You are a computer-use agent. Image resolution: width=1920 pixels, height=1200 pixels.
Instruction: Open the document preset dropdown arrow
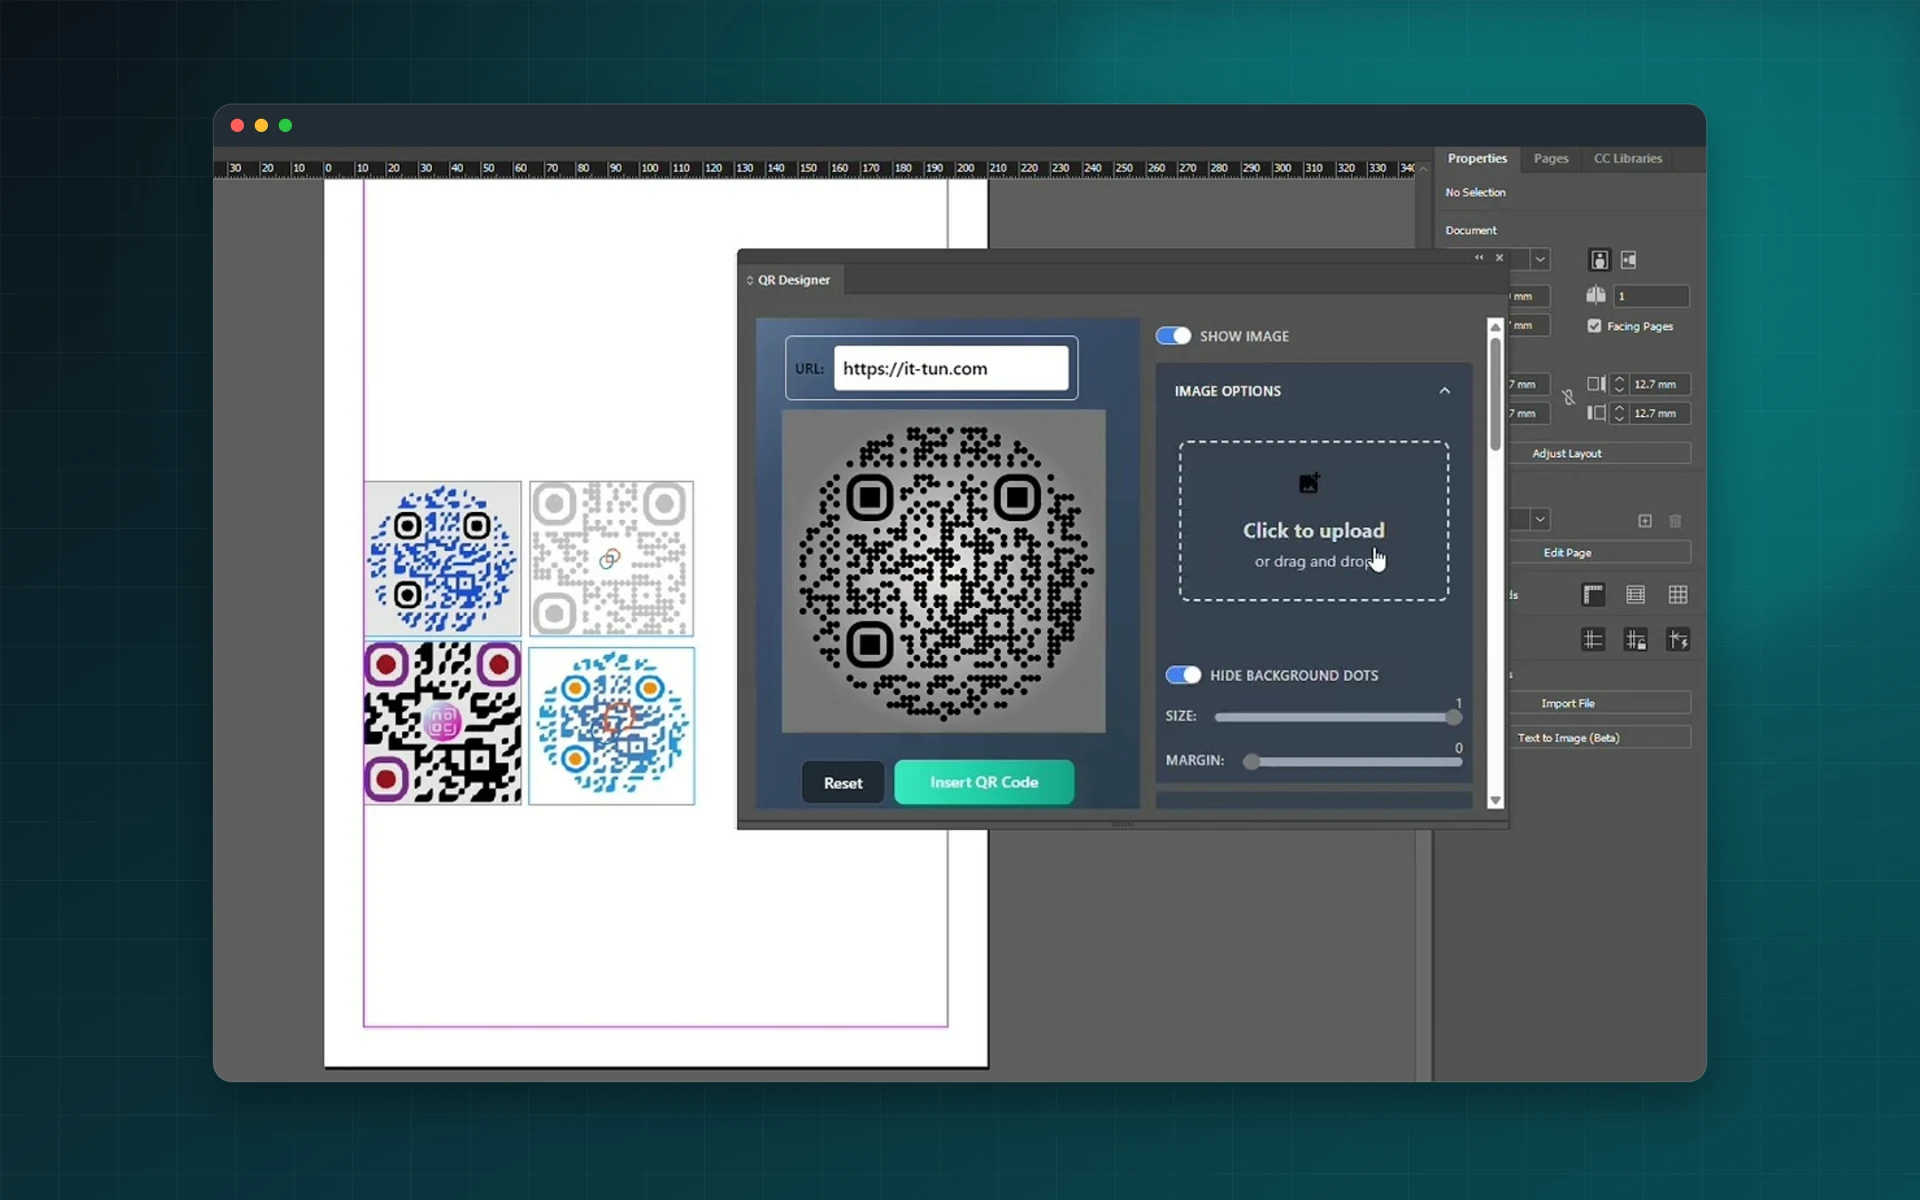[1540, 260]
